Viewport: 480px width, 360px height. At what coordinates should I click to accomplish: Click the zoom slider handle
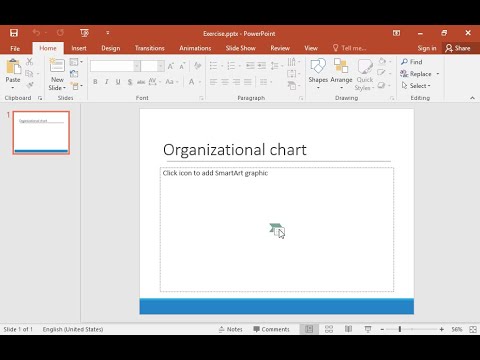400,329
